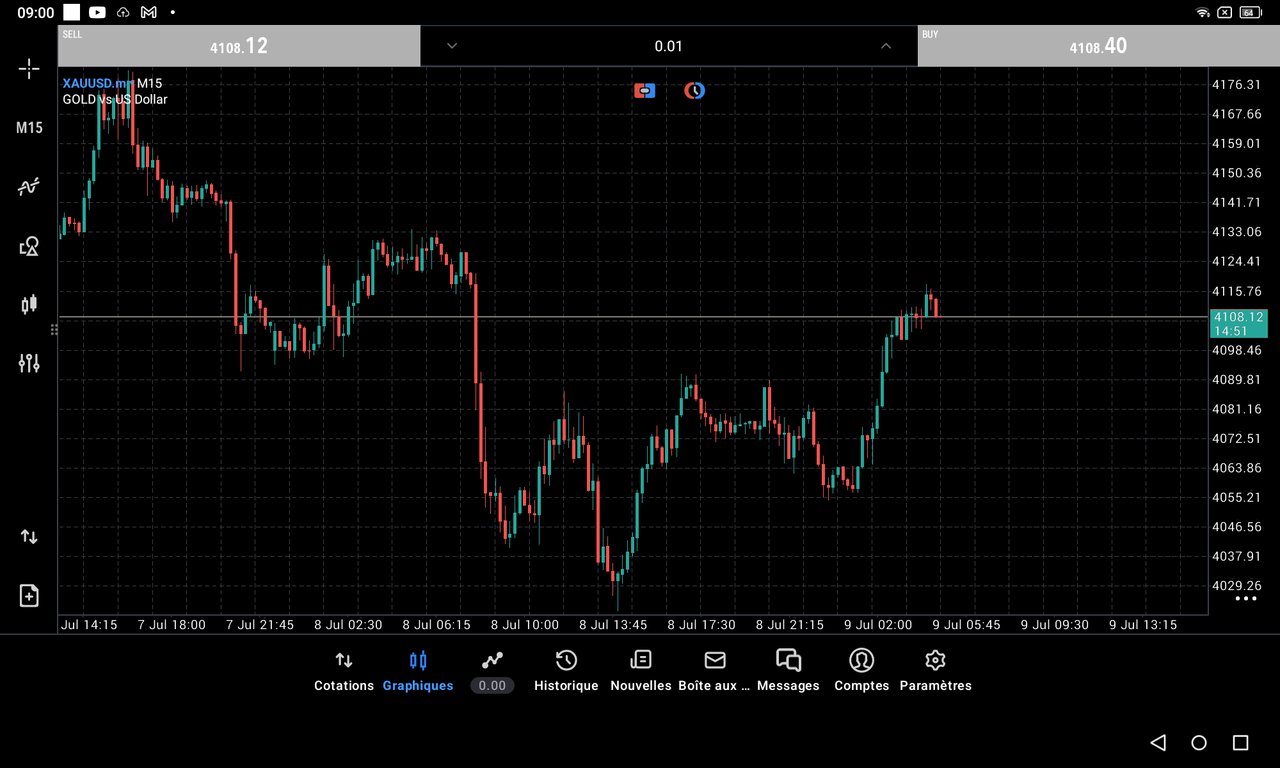
Task: Click SELL at 4108.12
Action: tap(239, 46)
